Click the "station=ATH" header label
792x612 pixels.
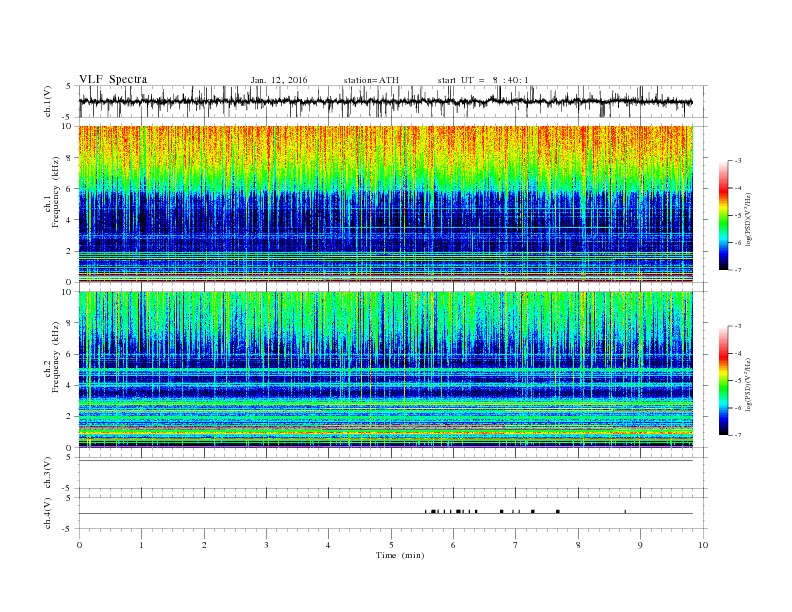click(371, 80)
